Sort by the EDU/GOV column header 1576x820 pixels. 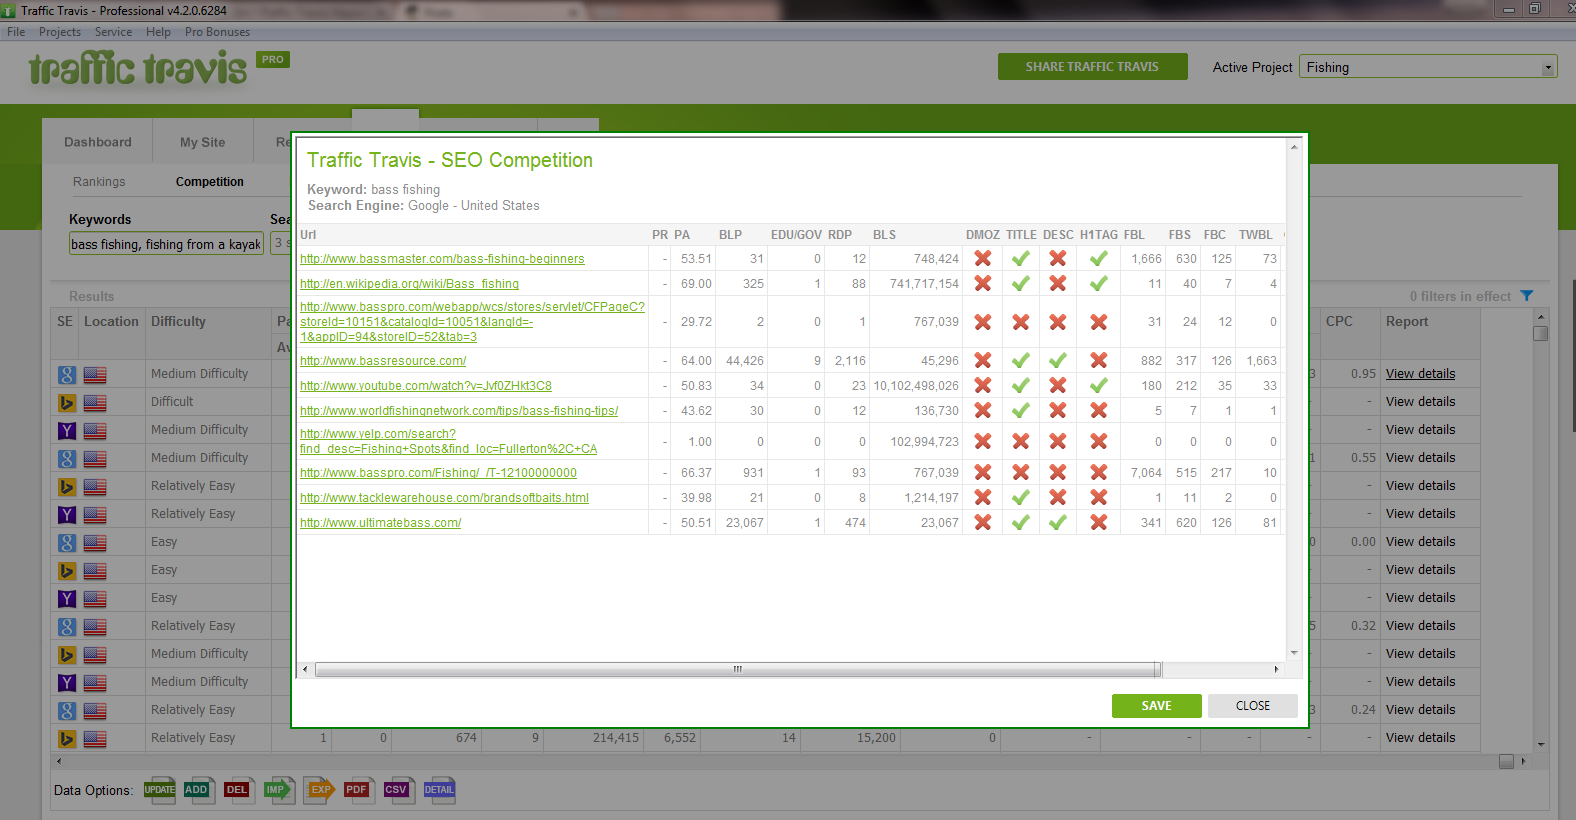[x=796, y=235]
